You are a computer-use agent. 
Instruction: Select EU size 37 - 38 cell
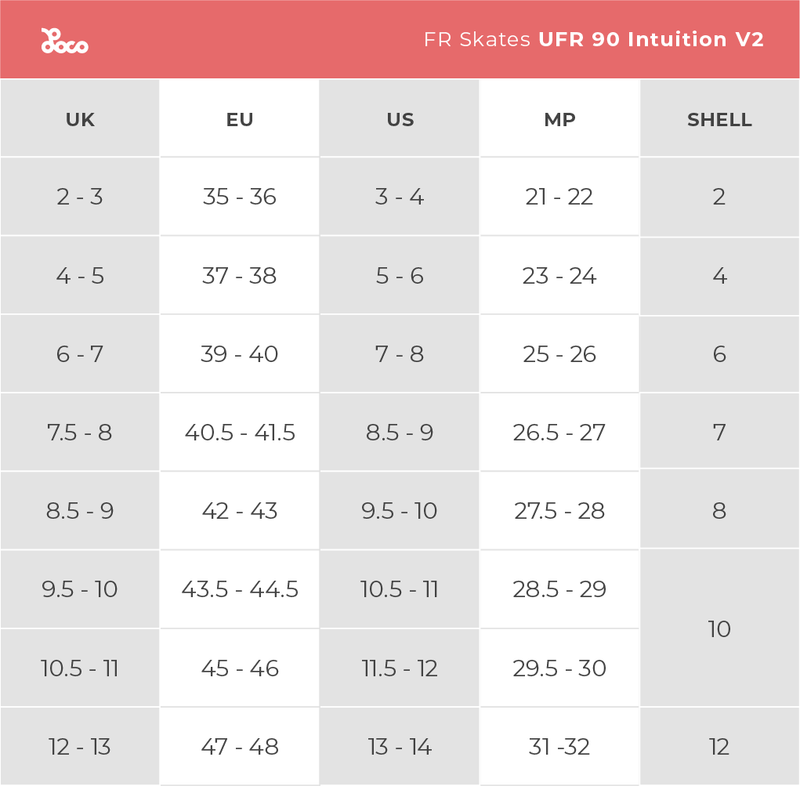click(x=240, y=275)
